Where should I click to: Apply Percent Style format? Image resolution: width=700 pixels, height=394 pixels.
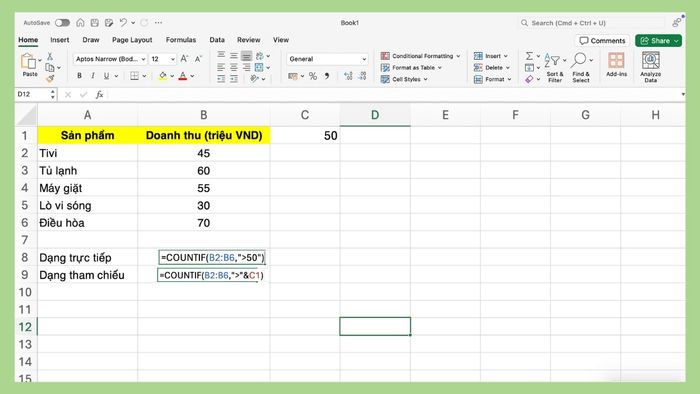coord(313,76)
